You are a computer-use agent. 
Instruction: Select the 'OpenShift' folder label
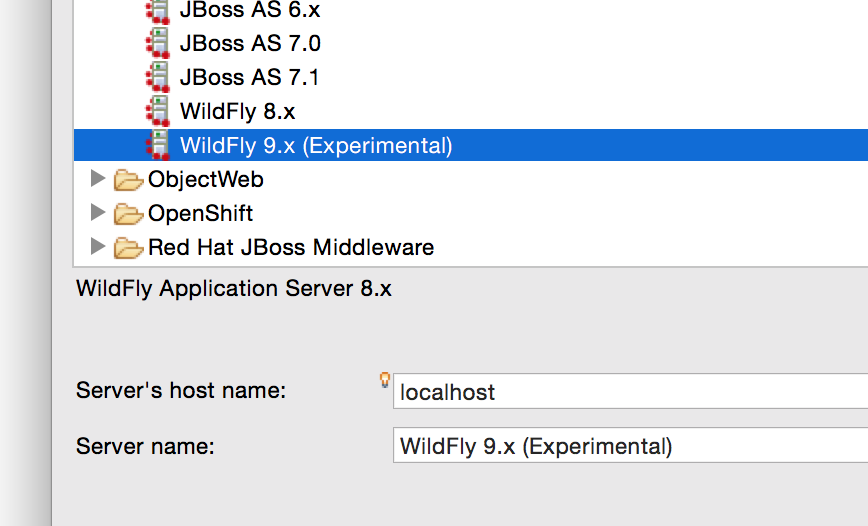click(200, 213)
